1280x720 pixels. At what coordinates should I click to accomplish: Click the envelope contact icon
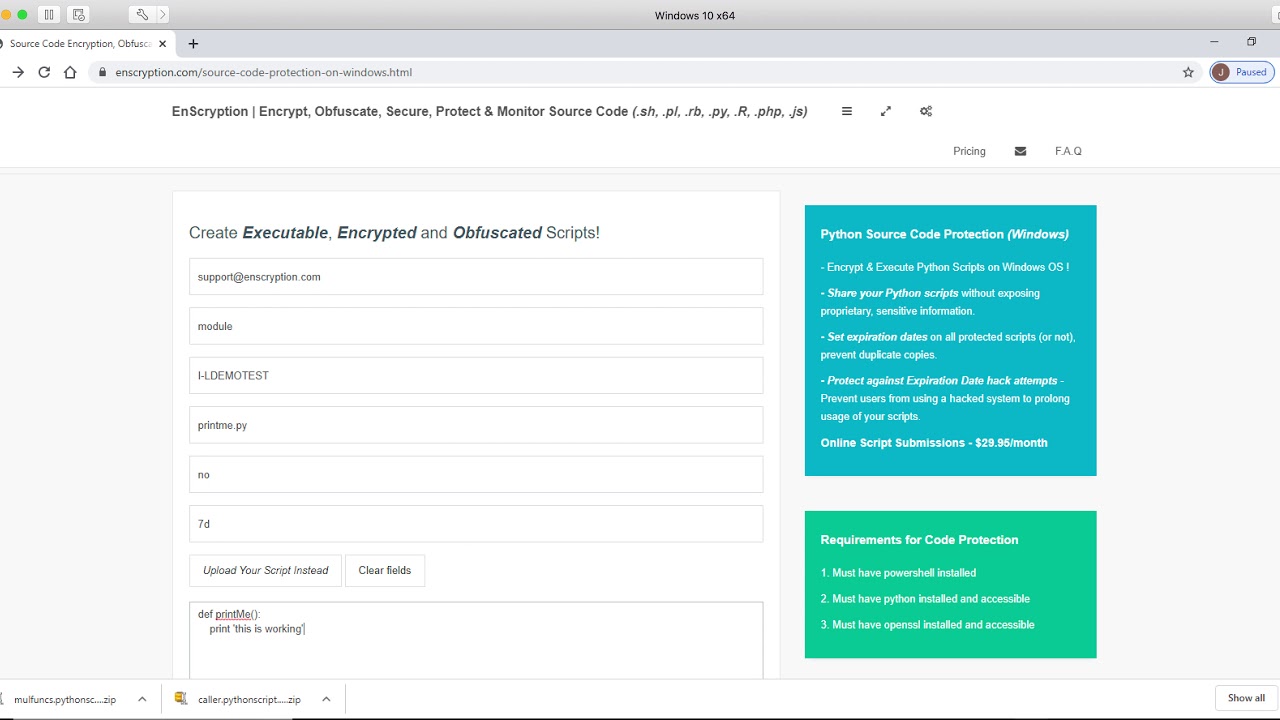(x=1020, y=151)
